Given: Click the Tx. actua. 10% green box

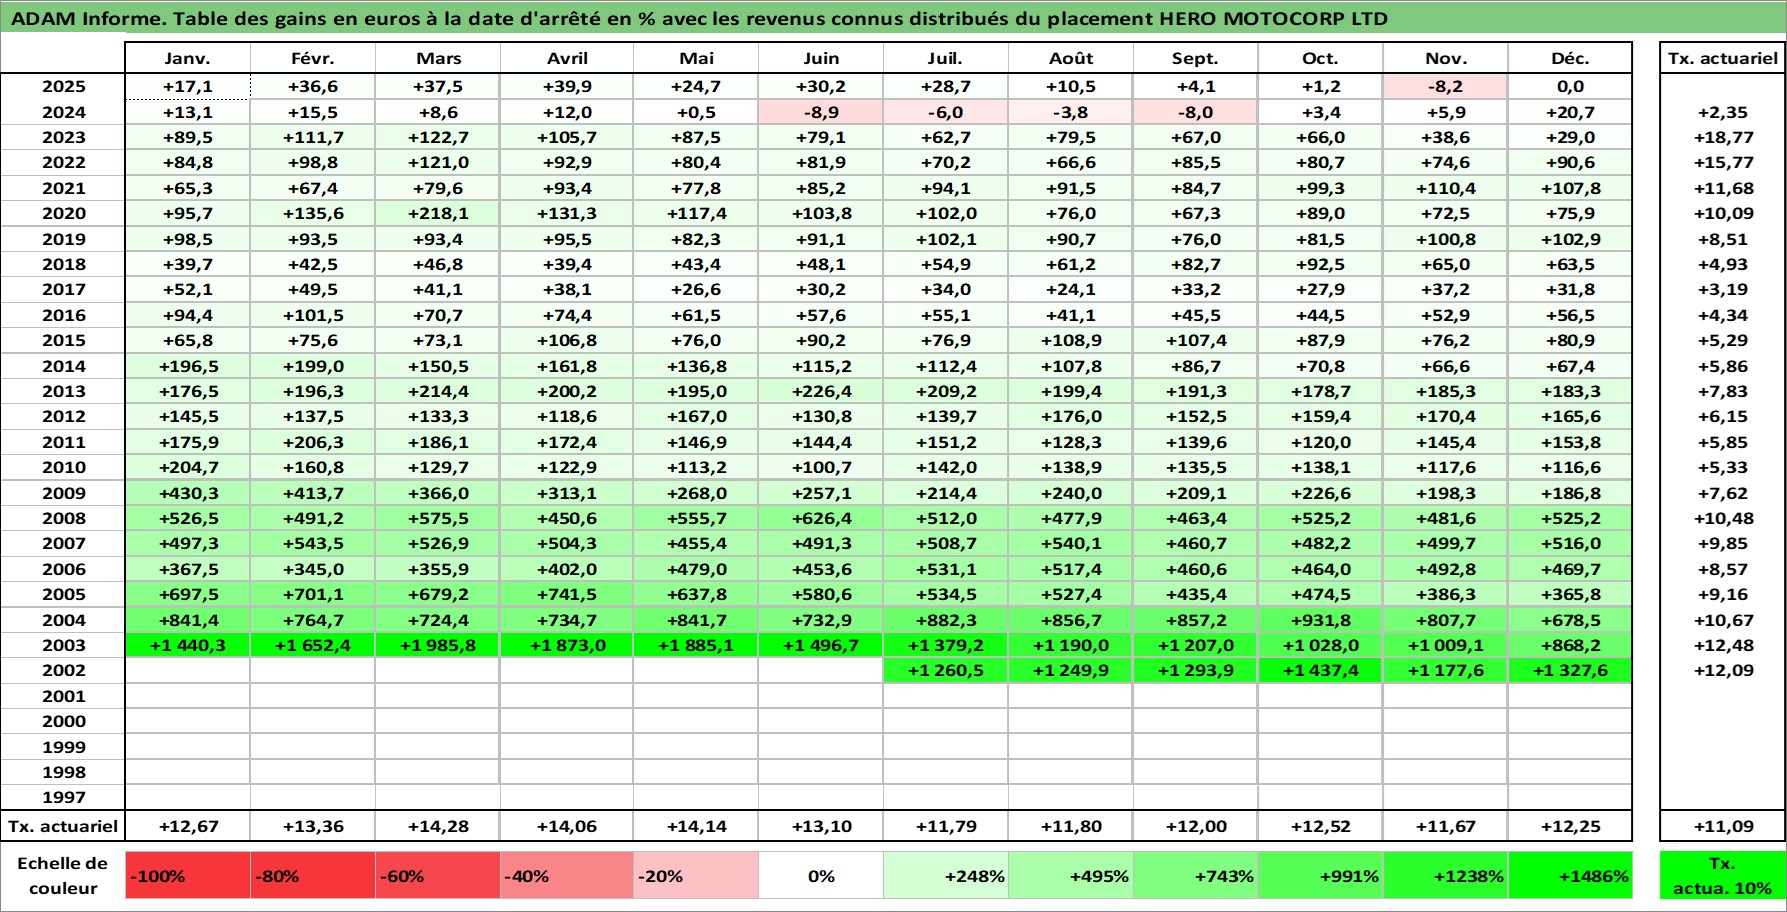Looking at the screenshot, I should (x=1723, y=876).
